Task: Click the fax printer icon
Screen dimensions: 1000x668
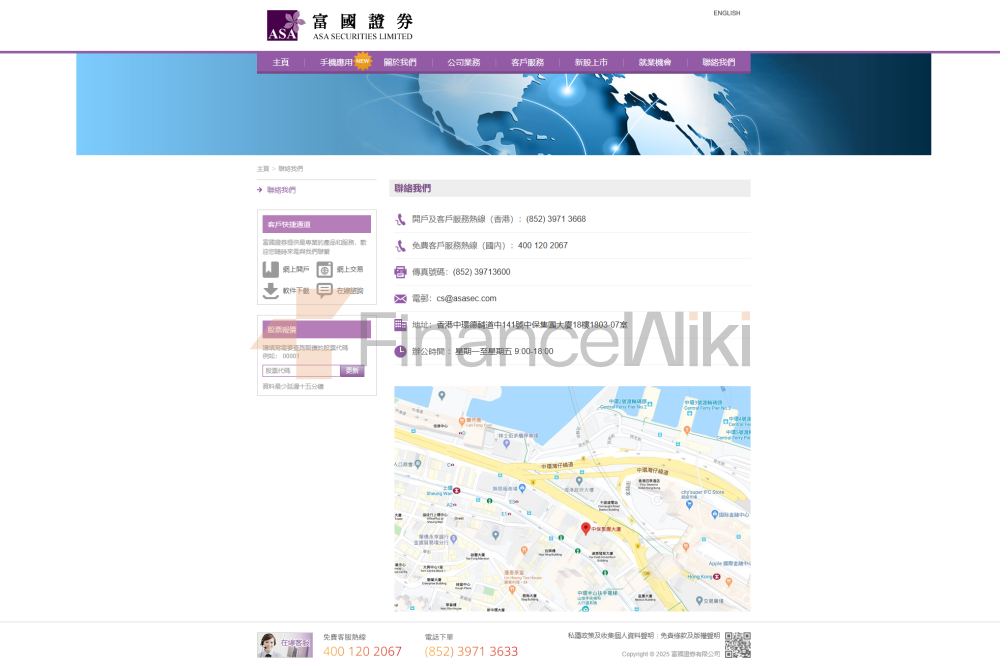Action: 400,272
